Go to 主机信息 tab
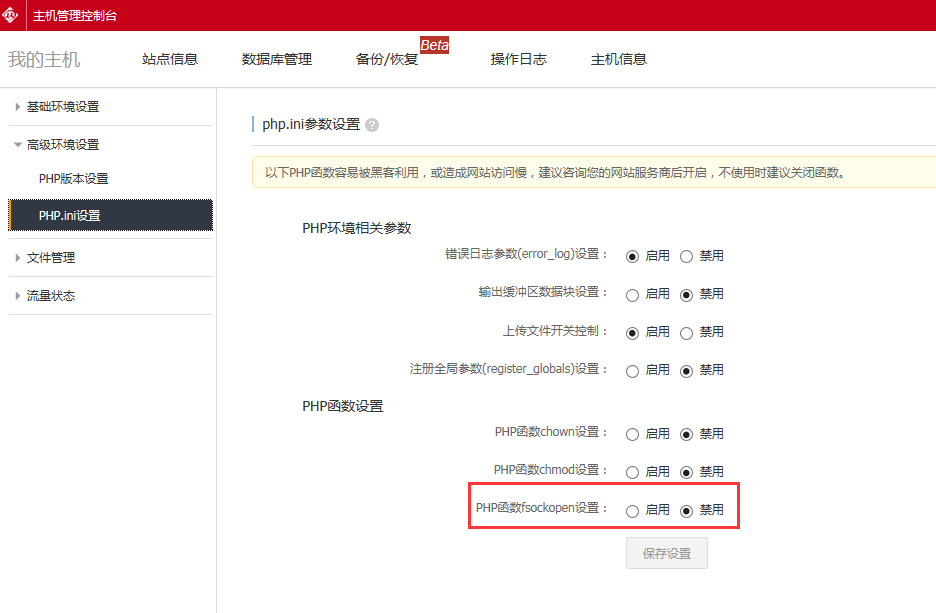The height and width of the screenshot is (613, 936). point(619,59)
